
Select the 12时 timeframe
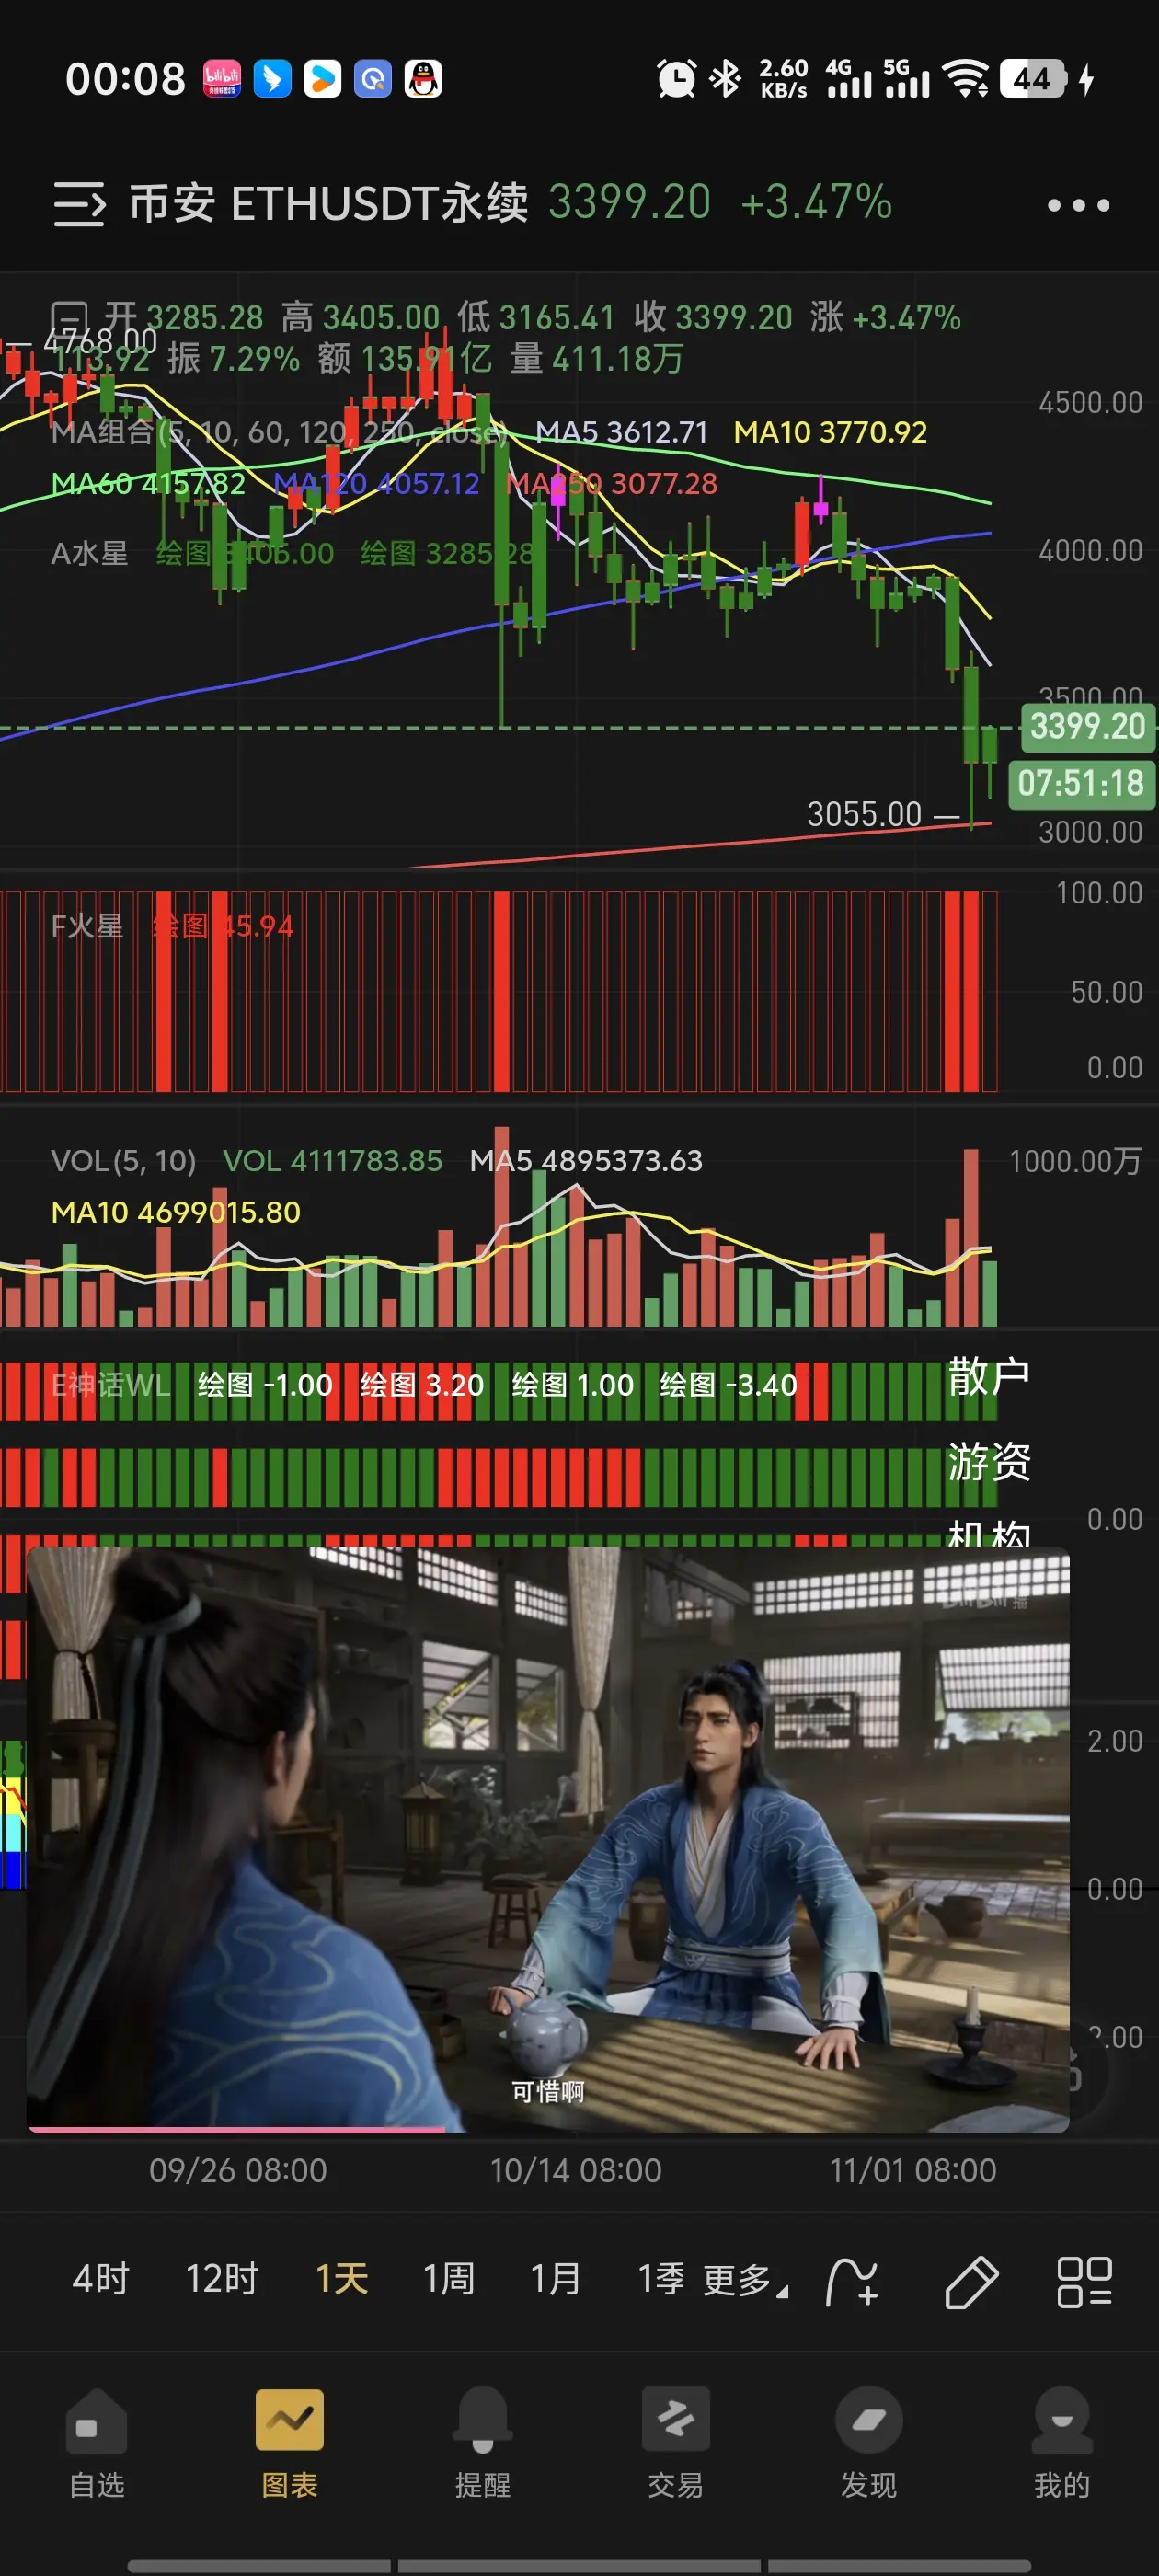(222, 2279)
